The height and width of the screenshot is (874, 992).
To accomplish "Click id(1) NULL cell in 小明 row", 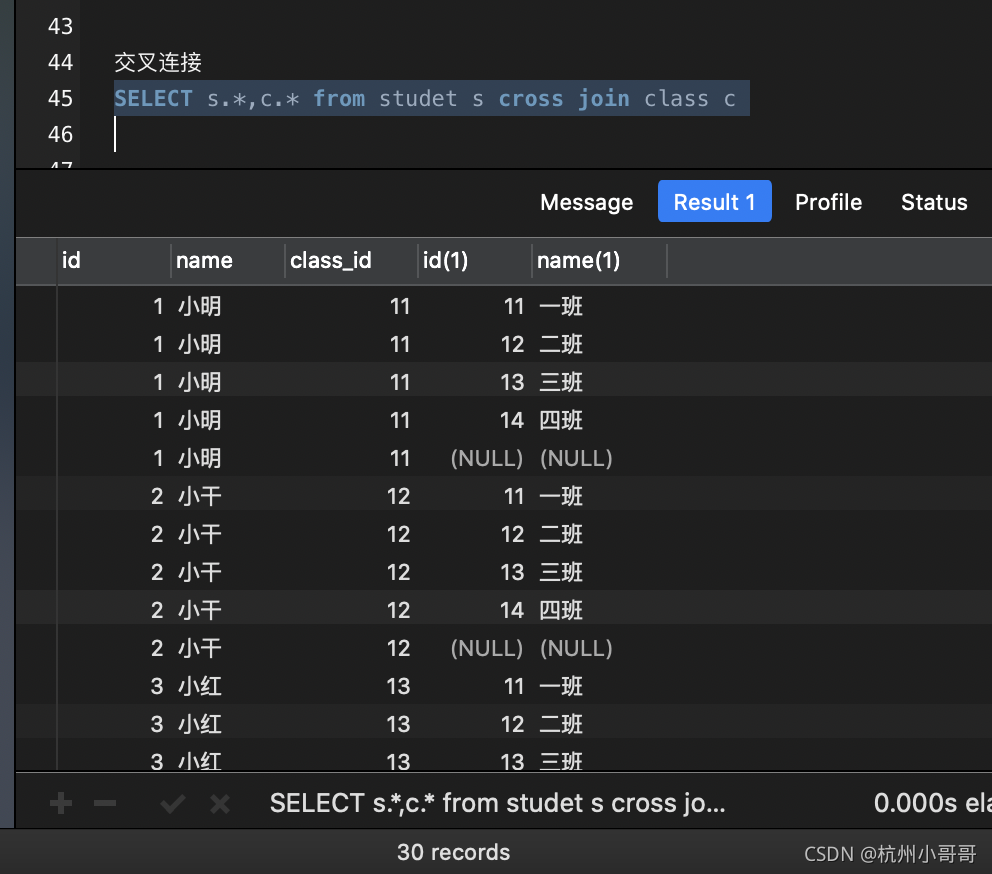I will click(x=487, y=459).
